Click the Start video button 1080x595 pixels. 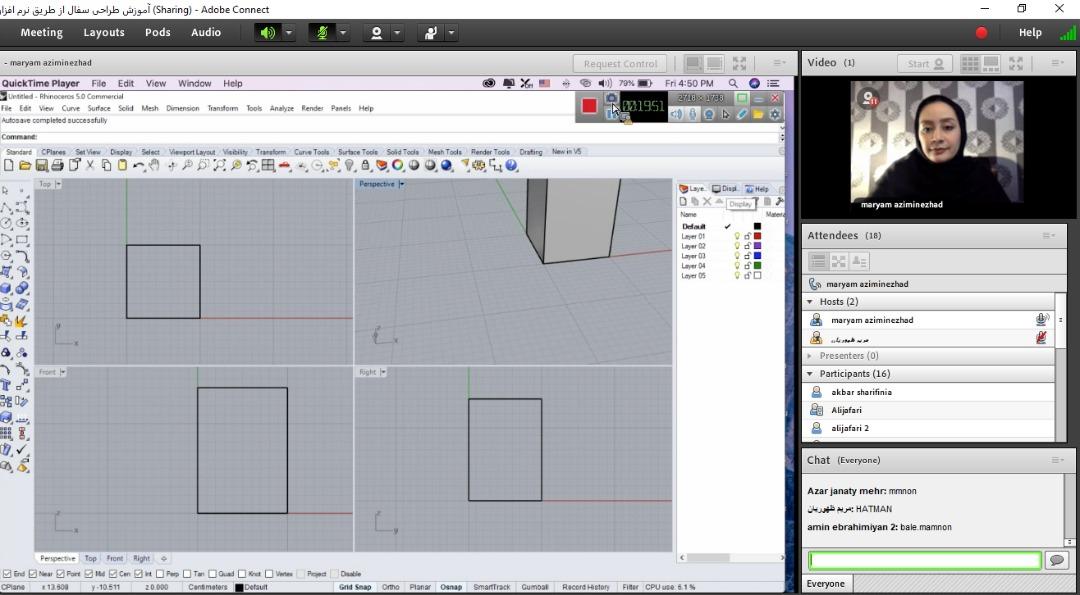925,64
